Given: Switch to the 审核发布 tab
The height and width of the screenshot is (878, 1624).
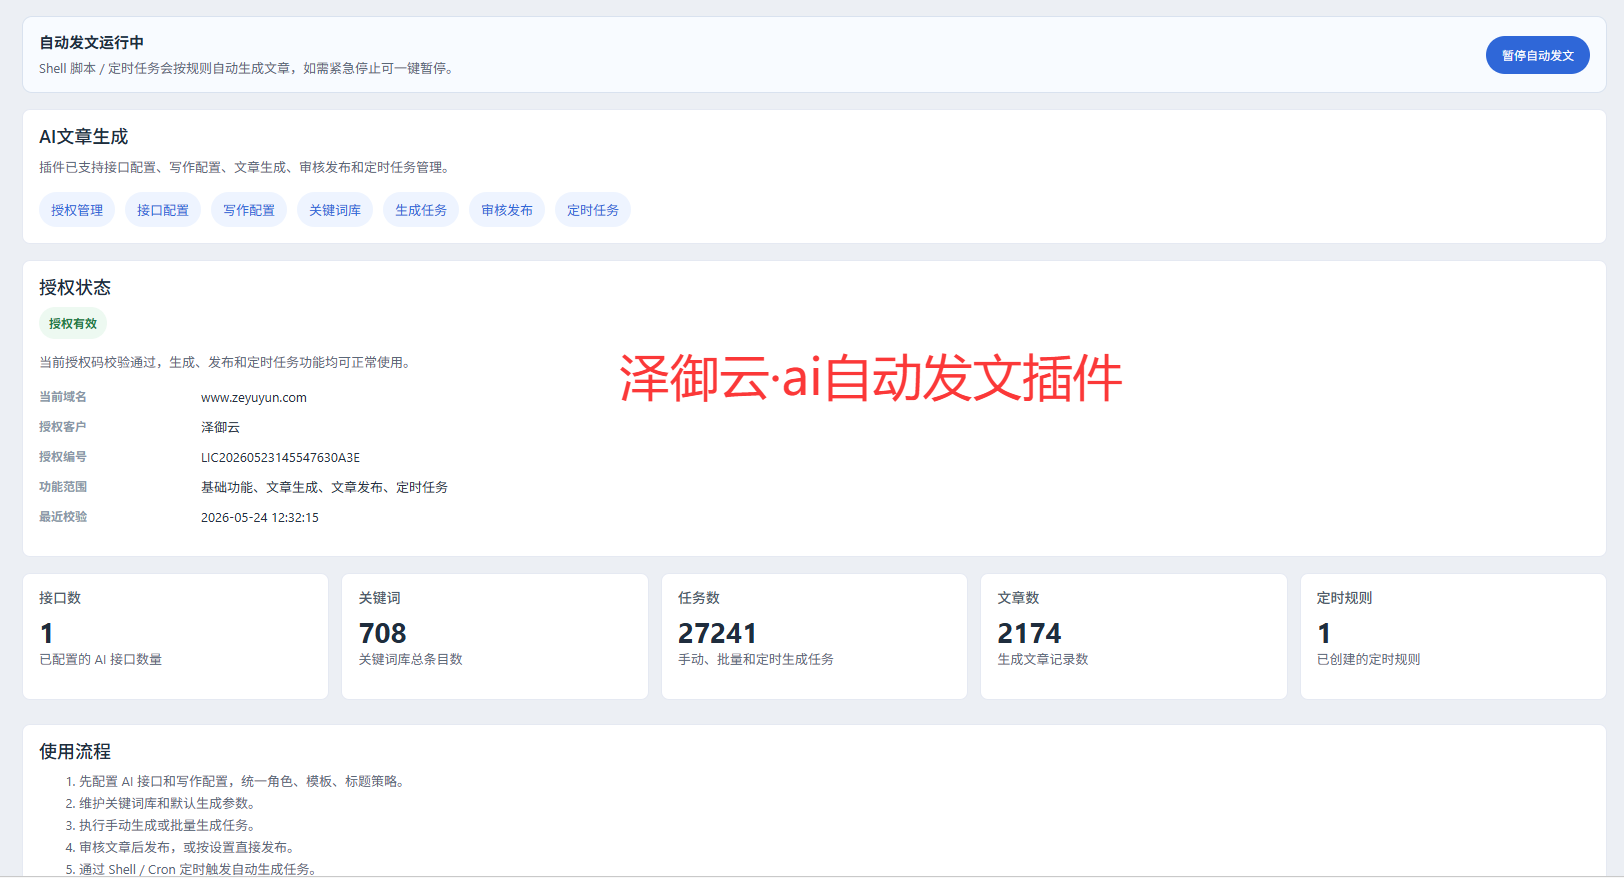Looking at the screenshot, I should 507,210.
